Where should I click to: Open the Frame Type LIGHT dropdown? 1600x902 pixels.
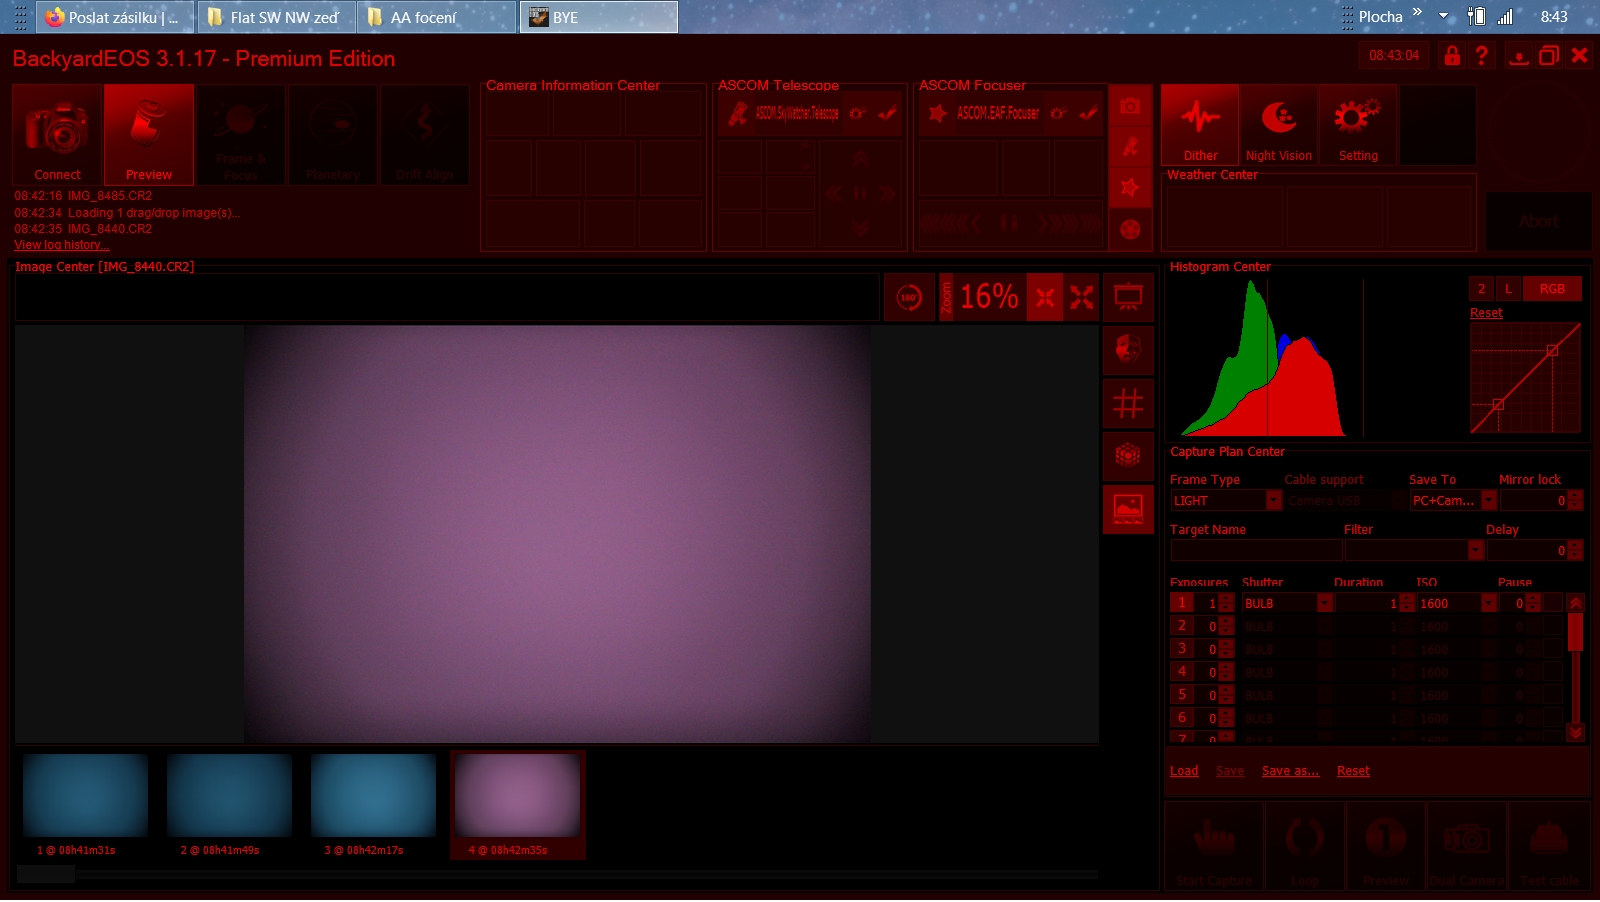[1274, 500]
